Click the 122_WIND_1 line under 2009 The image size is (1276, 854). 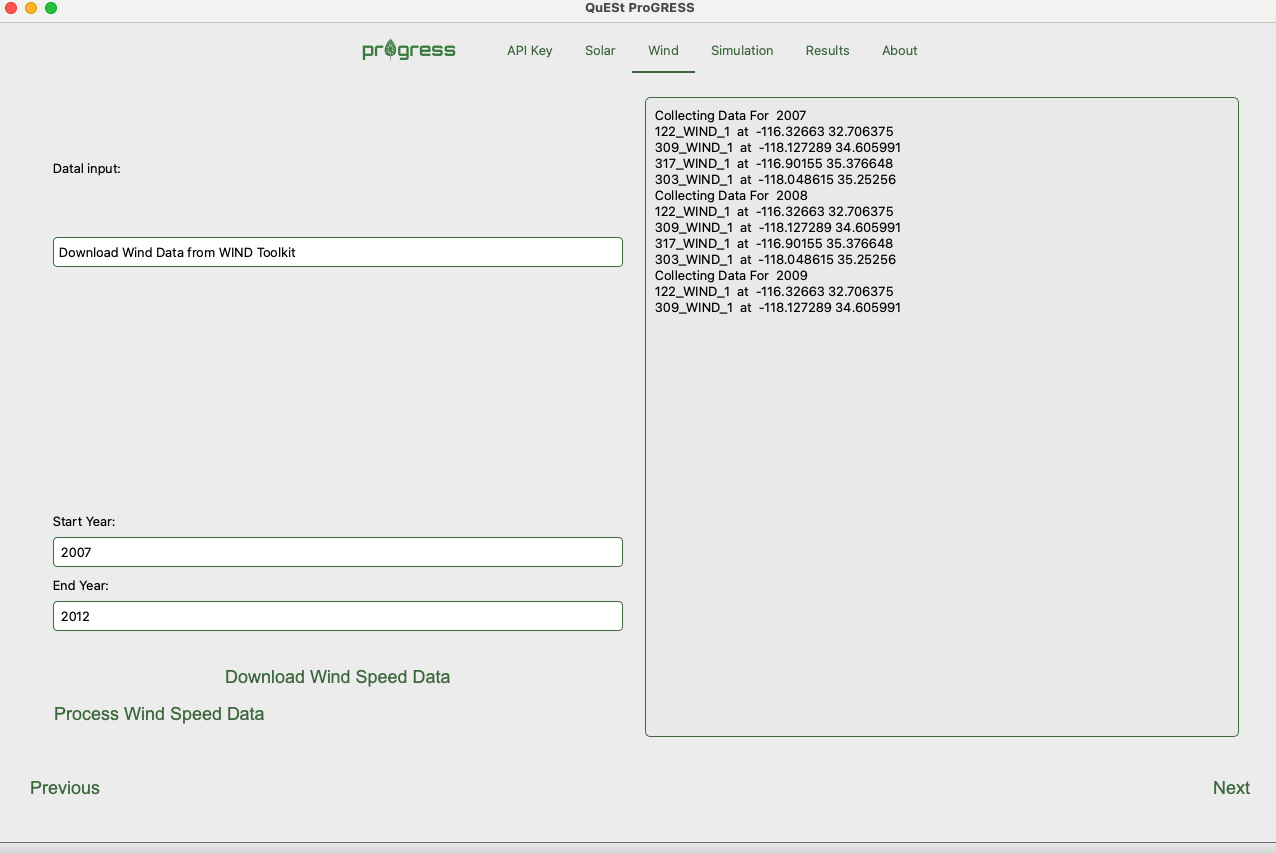(x=774, y=292)
